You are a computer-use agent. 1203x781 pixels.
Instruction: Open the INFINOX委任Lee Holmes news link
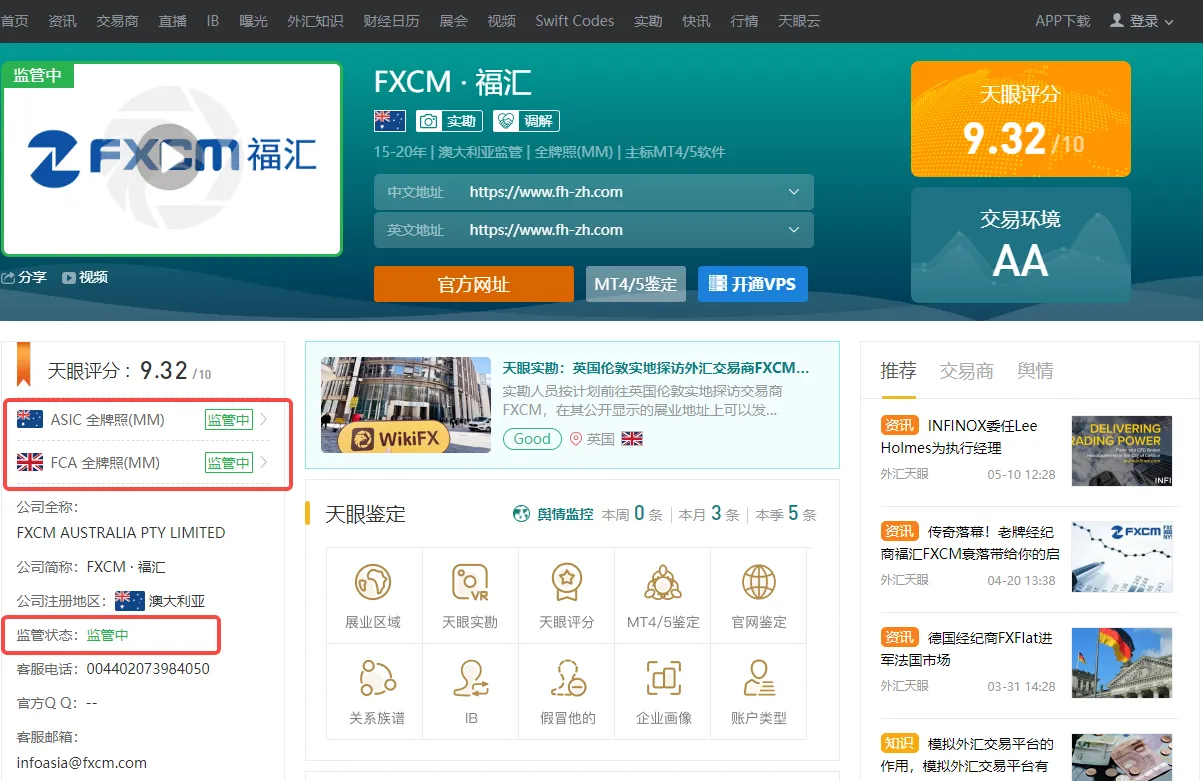point(959,437)
